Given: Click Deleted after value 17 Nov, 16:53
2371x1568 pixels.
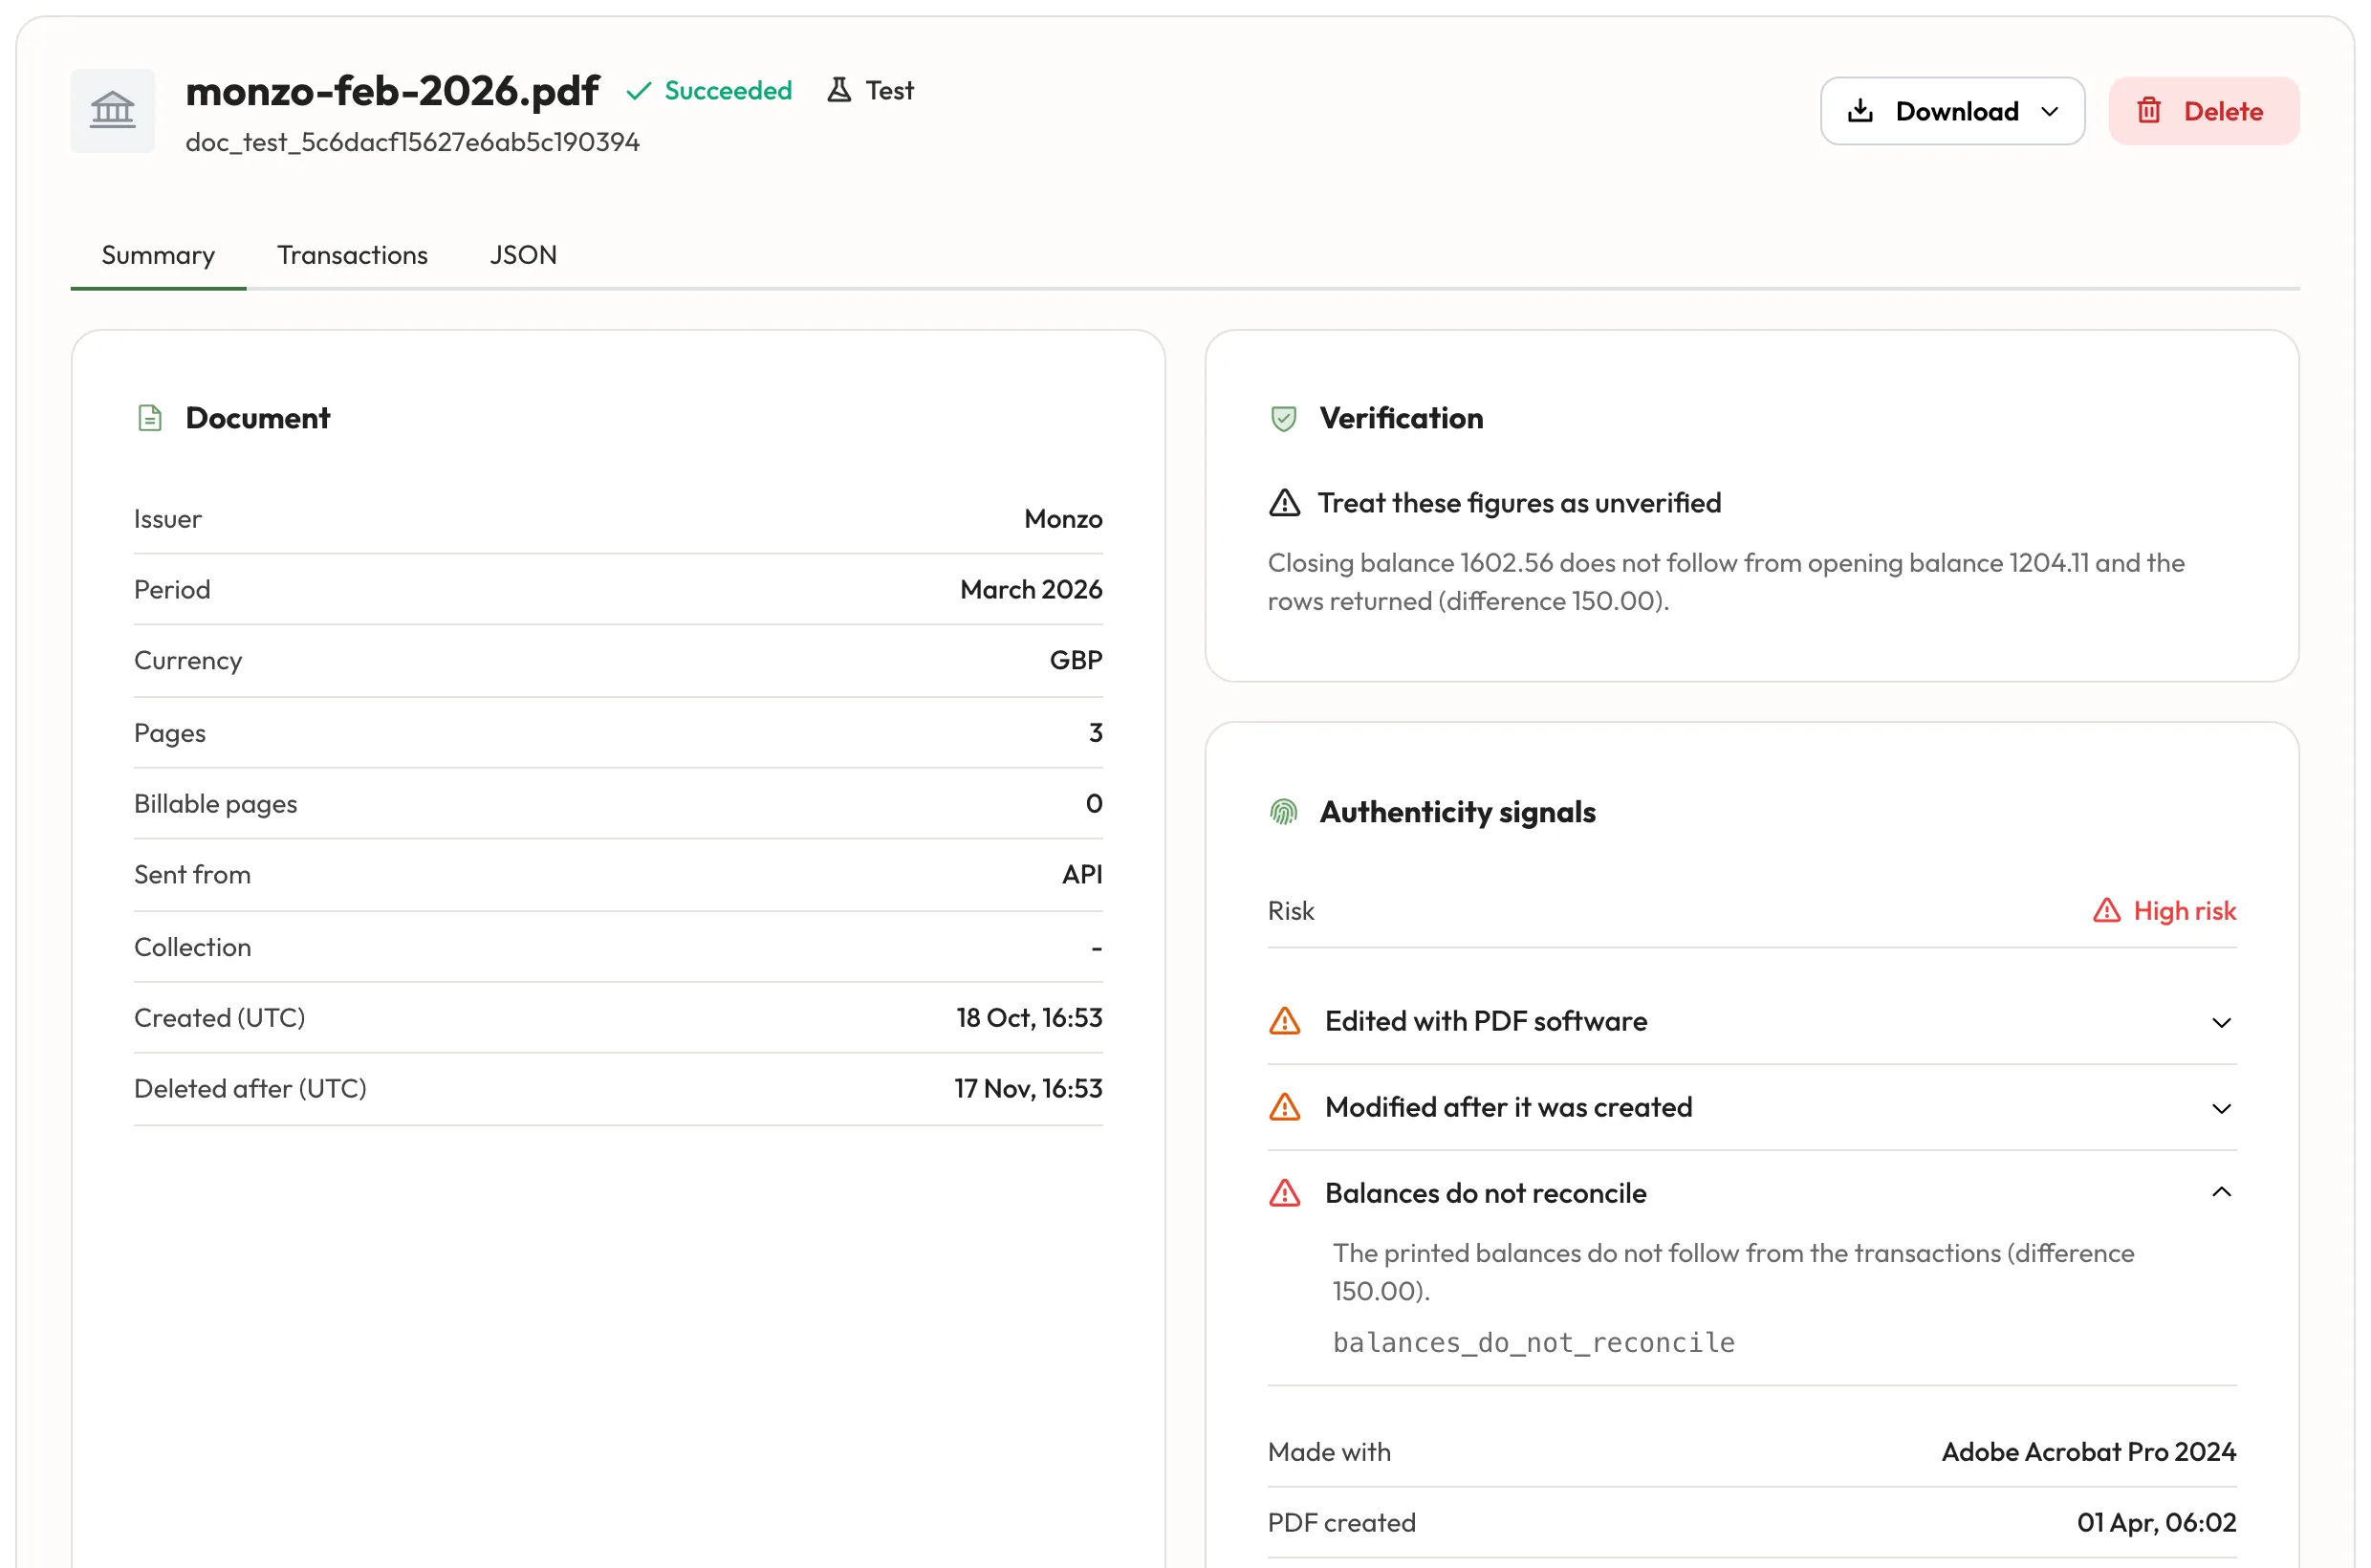Looking at the screenshot, I should click(1028, 1089).
